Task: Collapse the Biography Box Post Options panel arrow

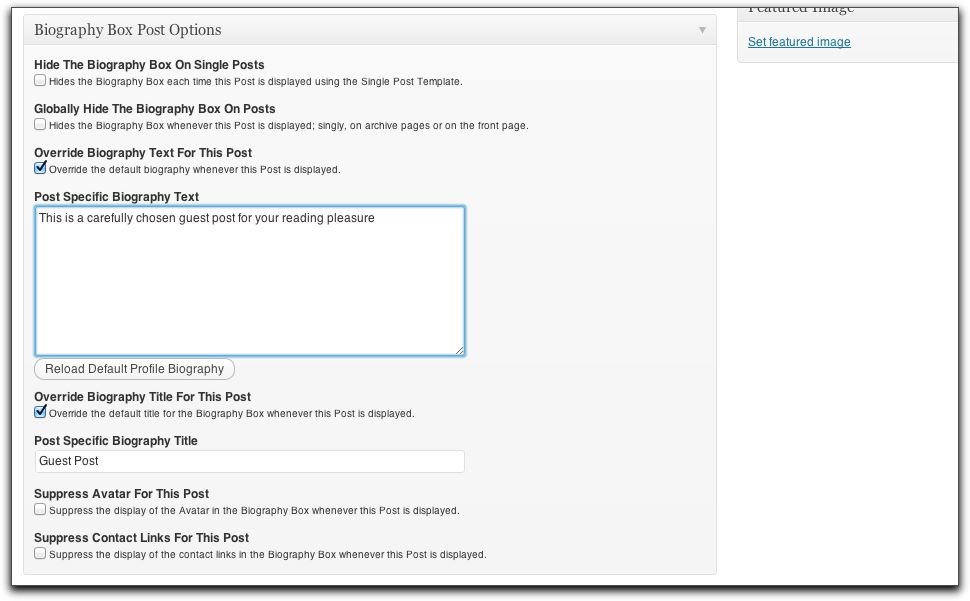Action: point(702,30)
